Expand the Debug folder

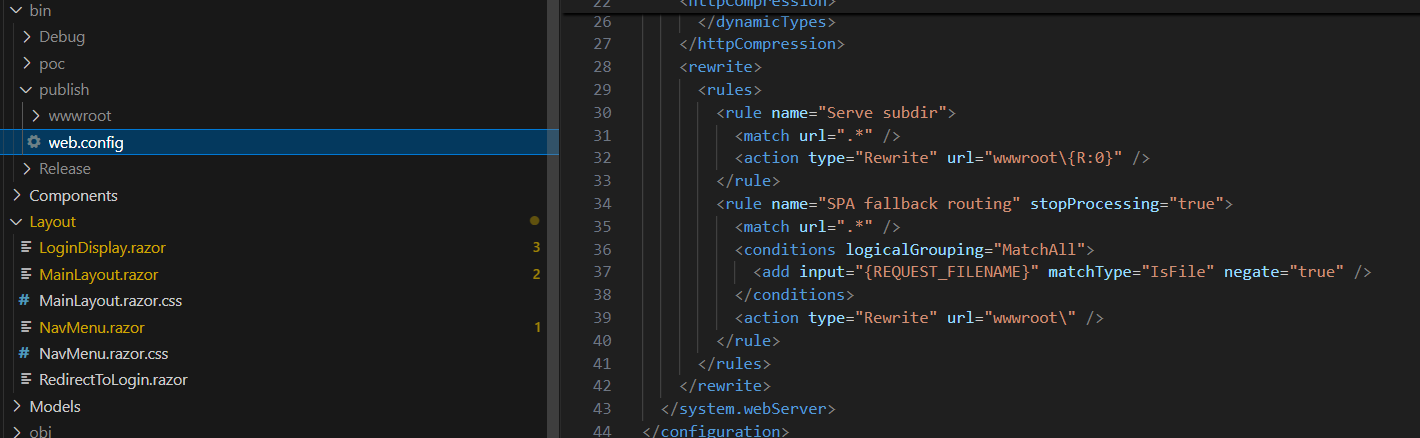[x=27, y=37]
